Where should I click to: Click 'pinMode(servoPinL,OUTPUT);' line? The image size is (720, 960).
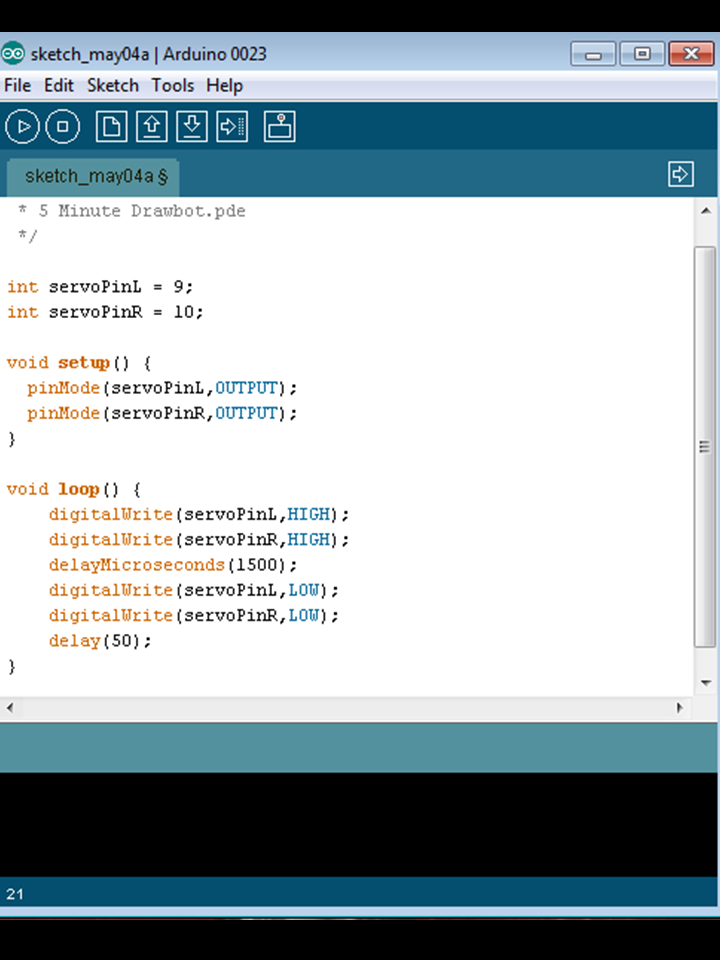[162, 388]
